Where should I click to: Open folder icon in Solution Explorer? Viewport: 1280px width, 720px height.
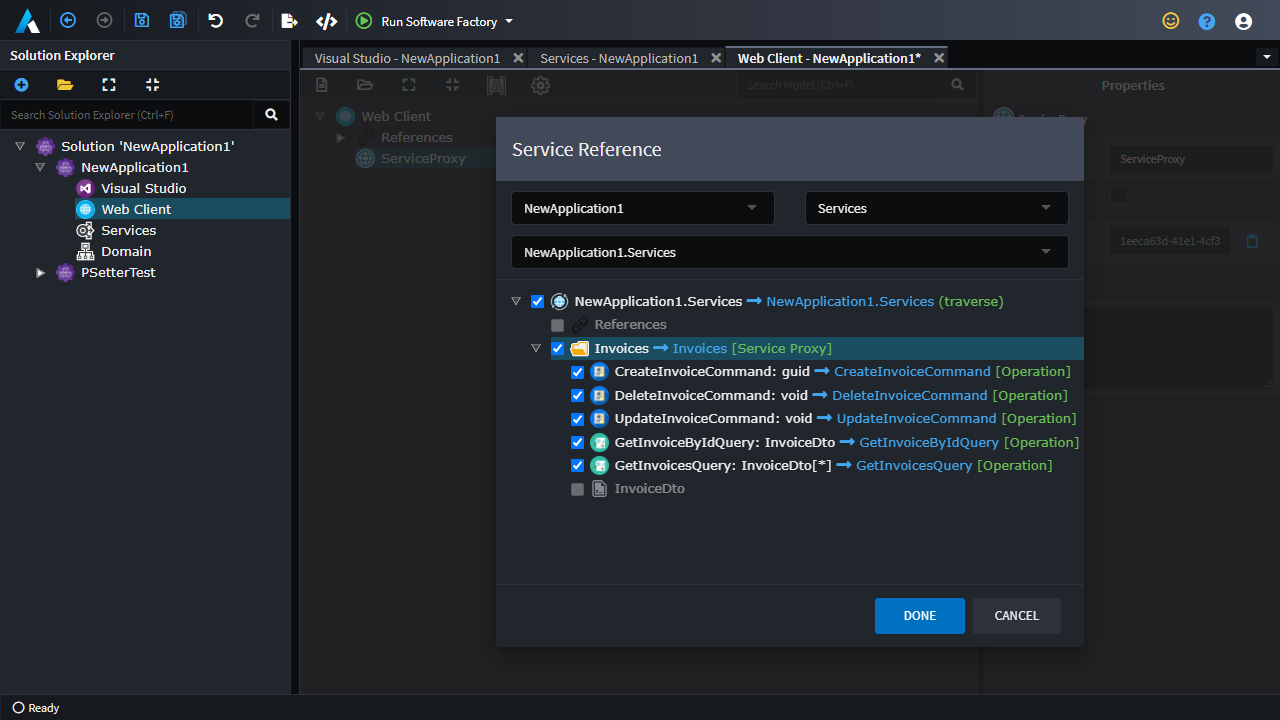[x=65, y=85]
